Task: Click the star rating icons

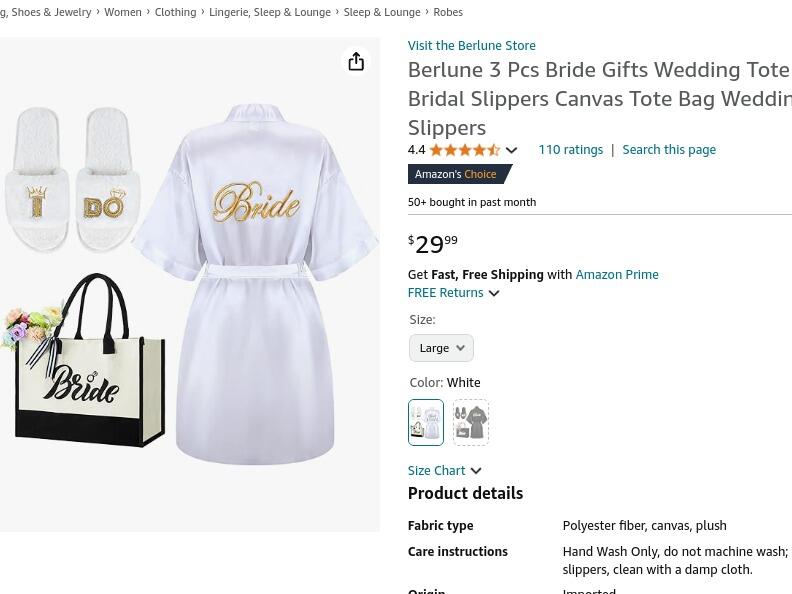Action: coord(465,150)
